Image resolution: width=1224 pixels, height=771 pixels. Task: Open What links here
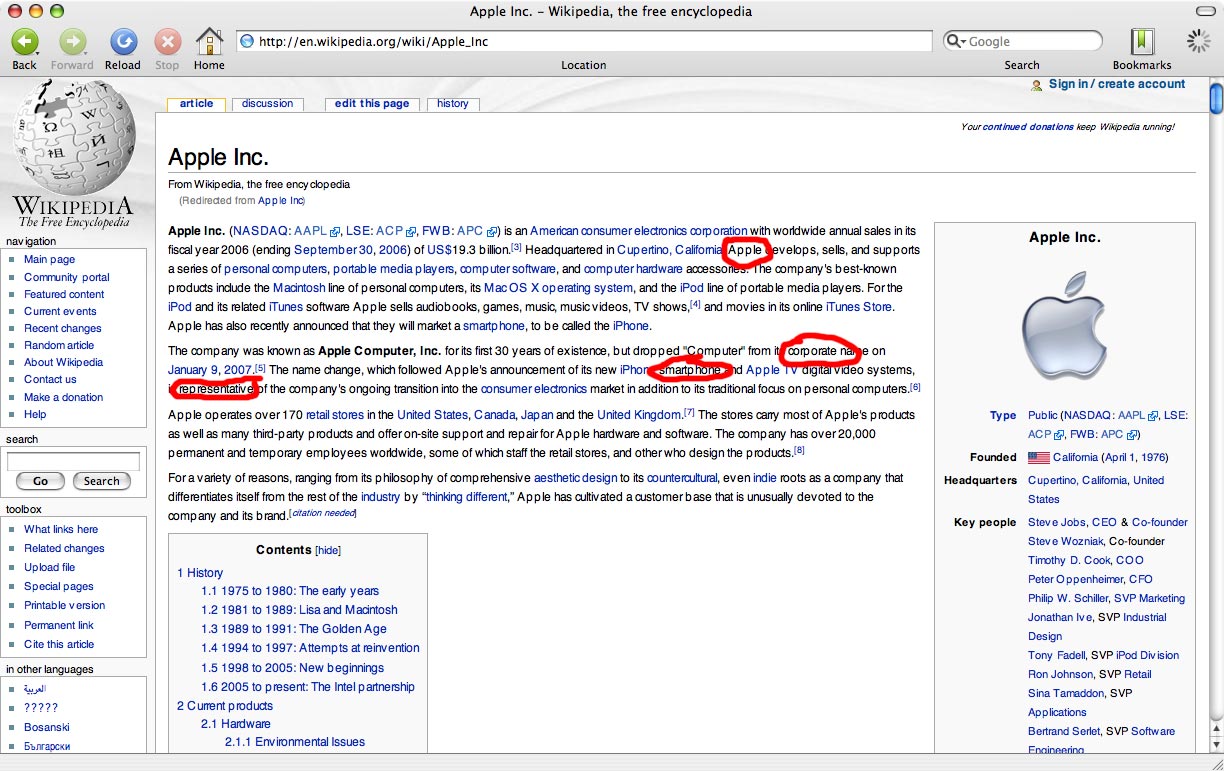pyautogui.click(x=61, y=529)
